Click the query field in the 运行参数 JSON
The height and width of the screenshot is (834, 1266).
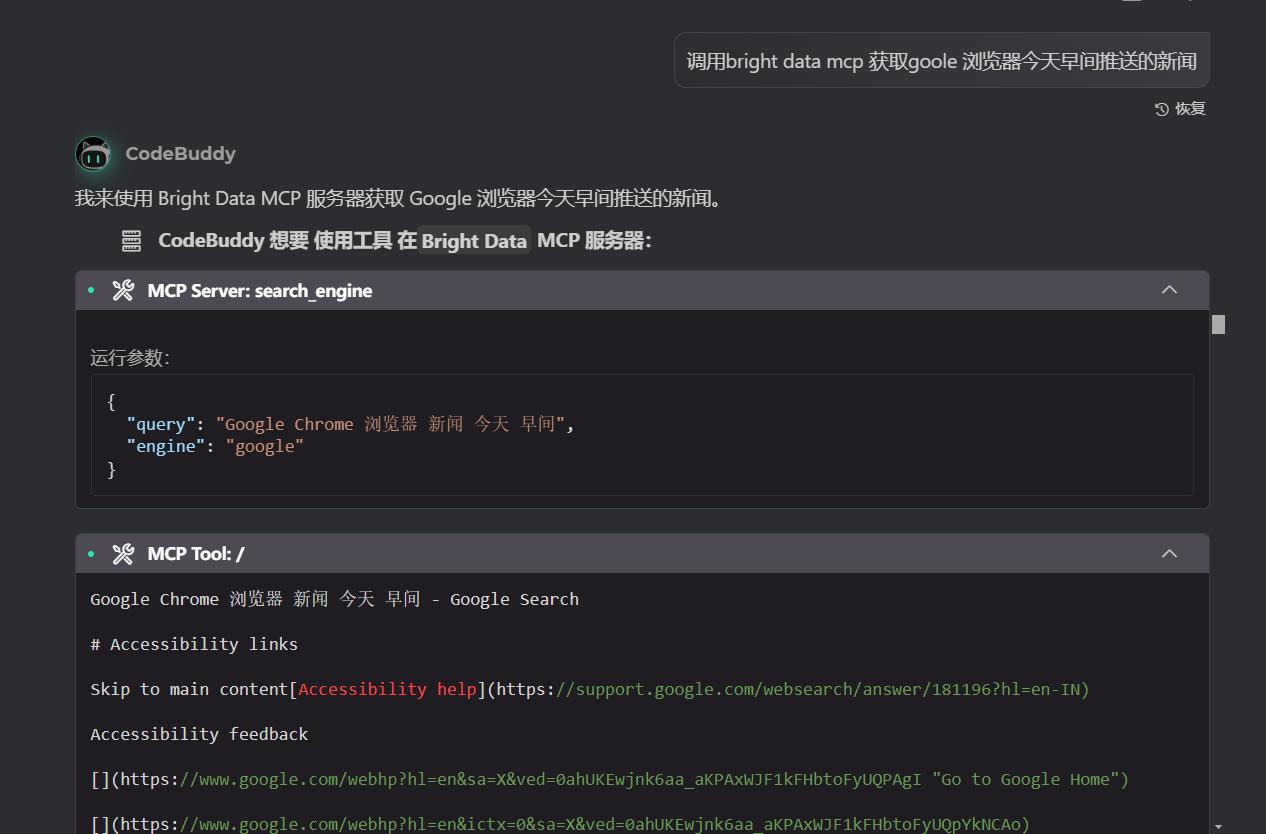pyautogui.click(x=161, y=423)
